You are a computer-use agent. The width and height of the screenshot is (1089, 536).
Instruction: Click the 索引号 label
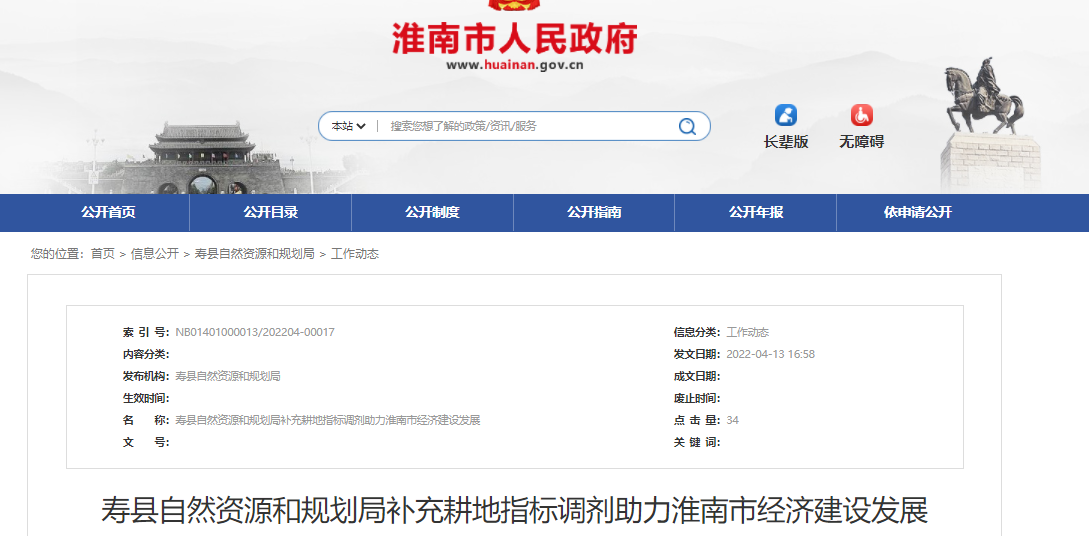(x=146, y=333)
